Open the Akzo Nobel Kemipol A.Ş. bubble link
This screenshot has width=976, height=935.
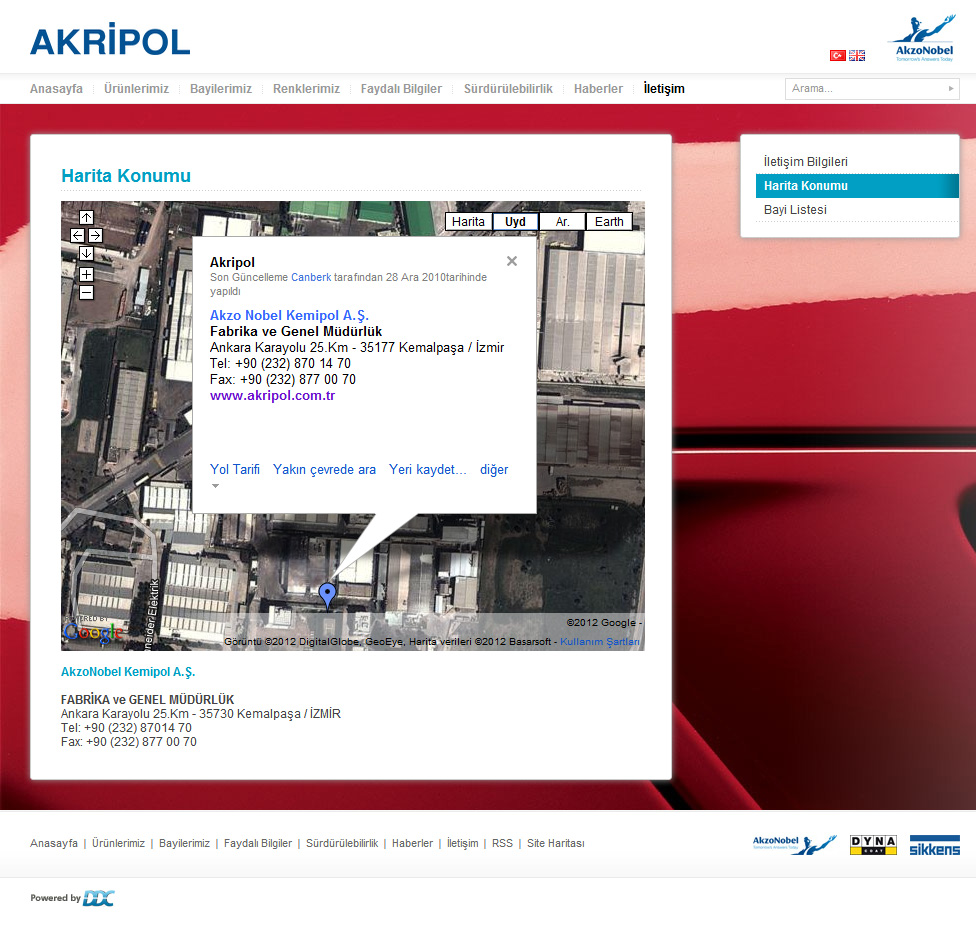click(289, 315)
